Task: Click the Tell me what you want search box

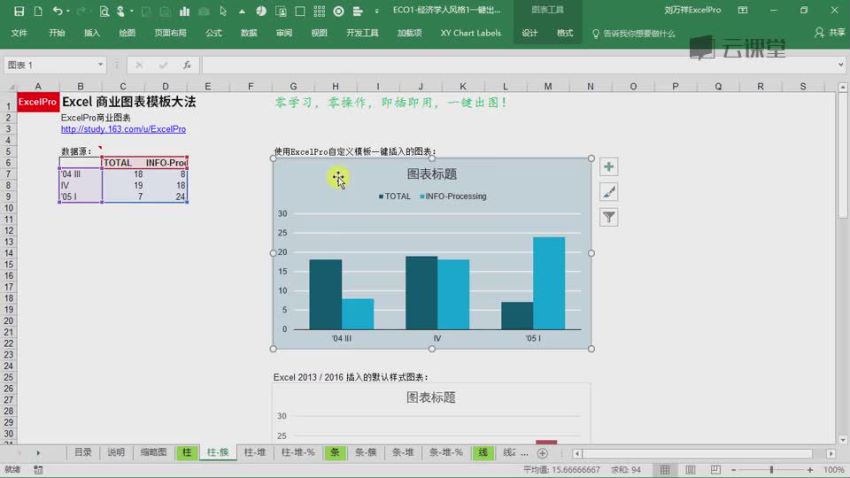Action: point(633,34)
